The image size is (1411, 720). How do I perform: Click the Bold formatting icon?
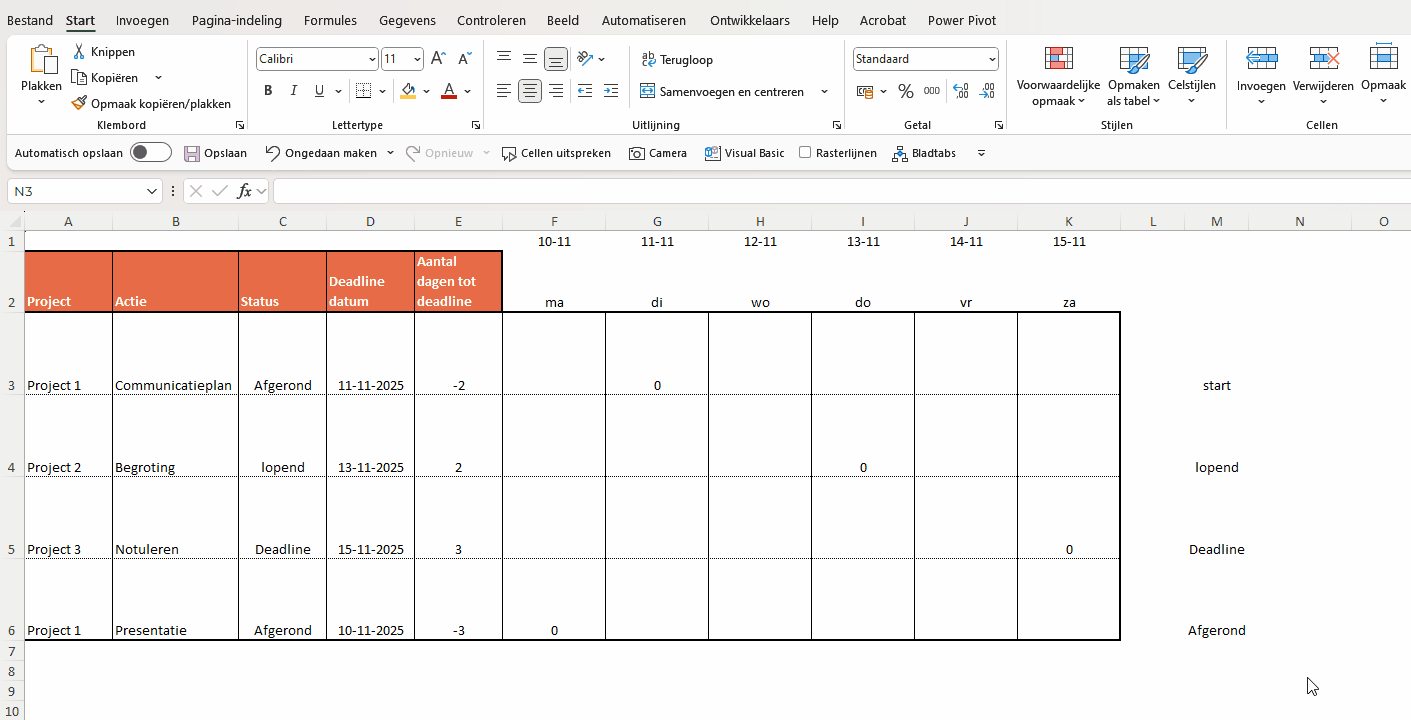268,91
